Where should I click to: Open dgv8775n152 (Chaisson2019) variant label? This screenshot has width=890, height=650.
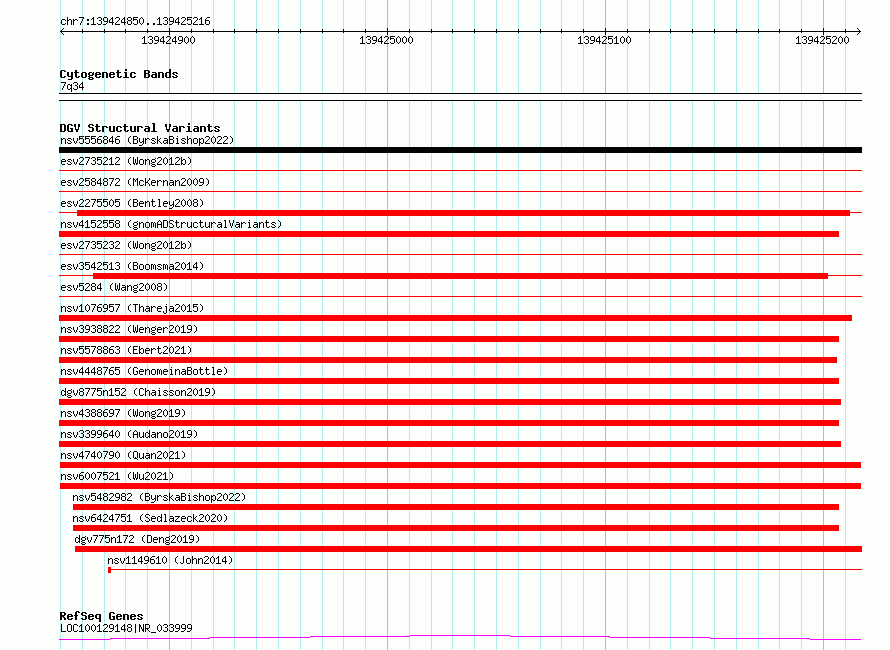[x=138, y=392]
